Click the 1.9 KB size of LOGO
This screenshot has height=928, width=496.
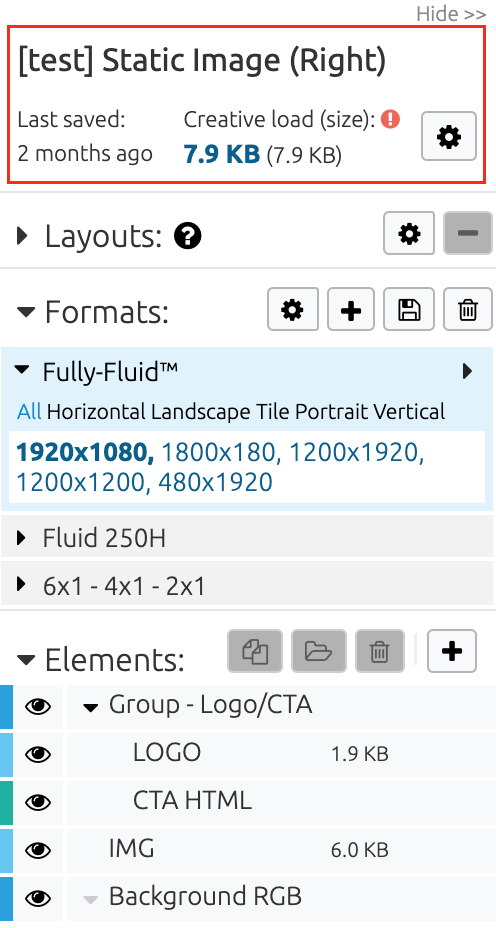point(359,755)
